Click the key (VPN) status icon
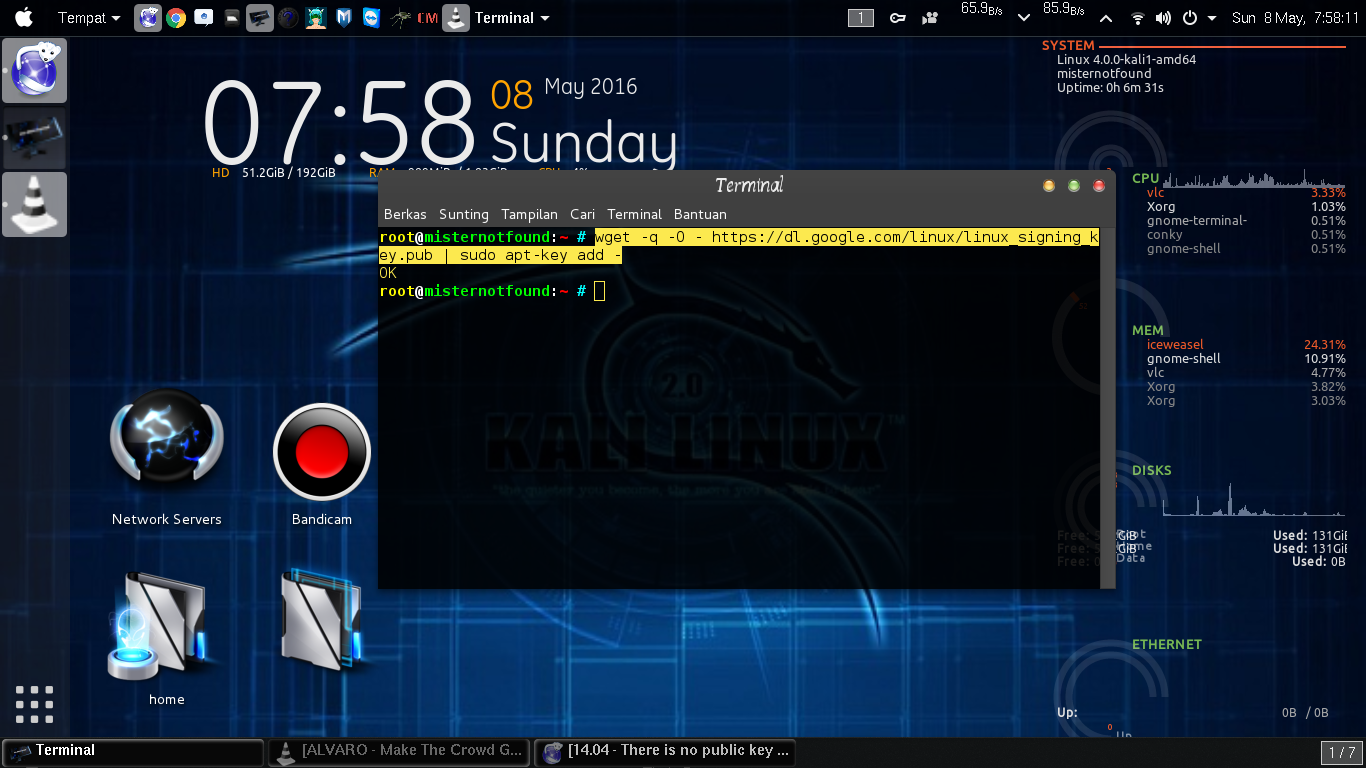1366x768 pixels. pyautogui.click(x=898, y=18)
